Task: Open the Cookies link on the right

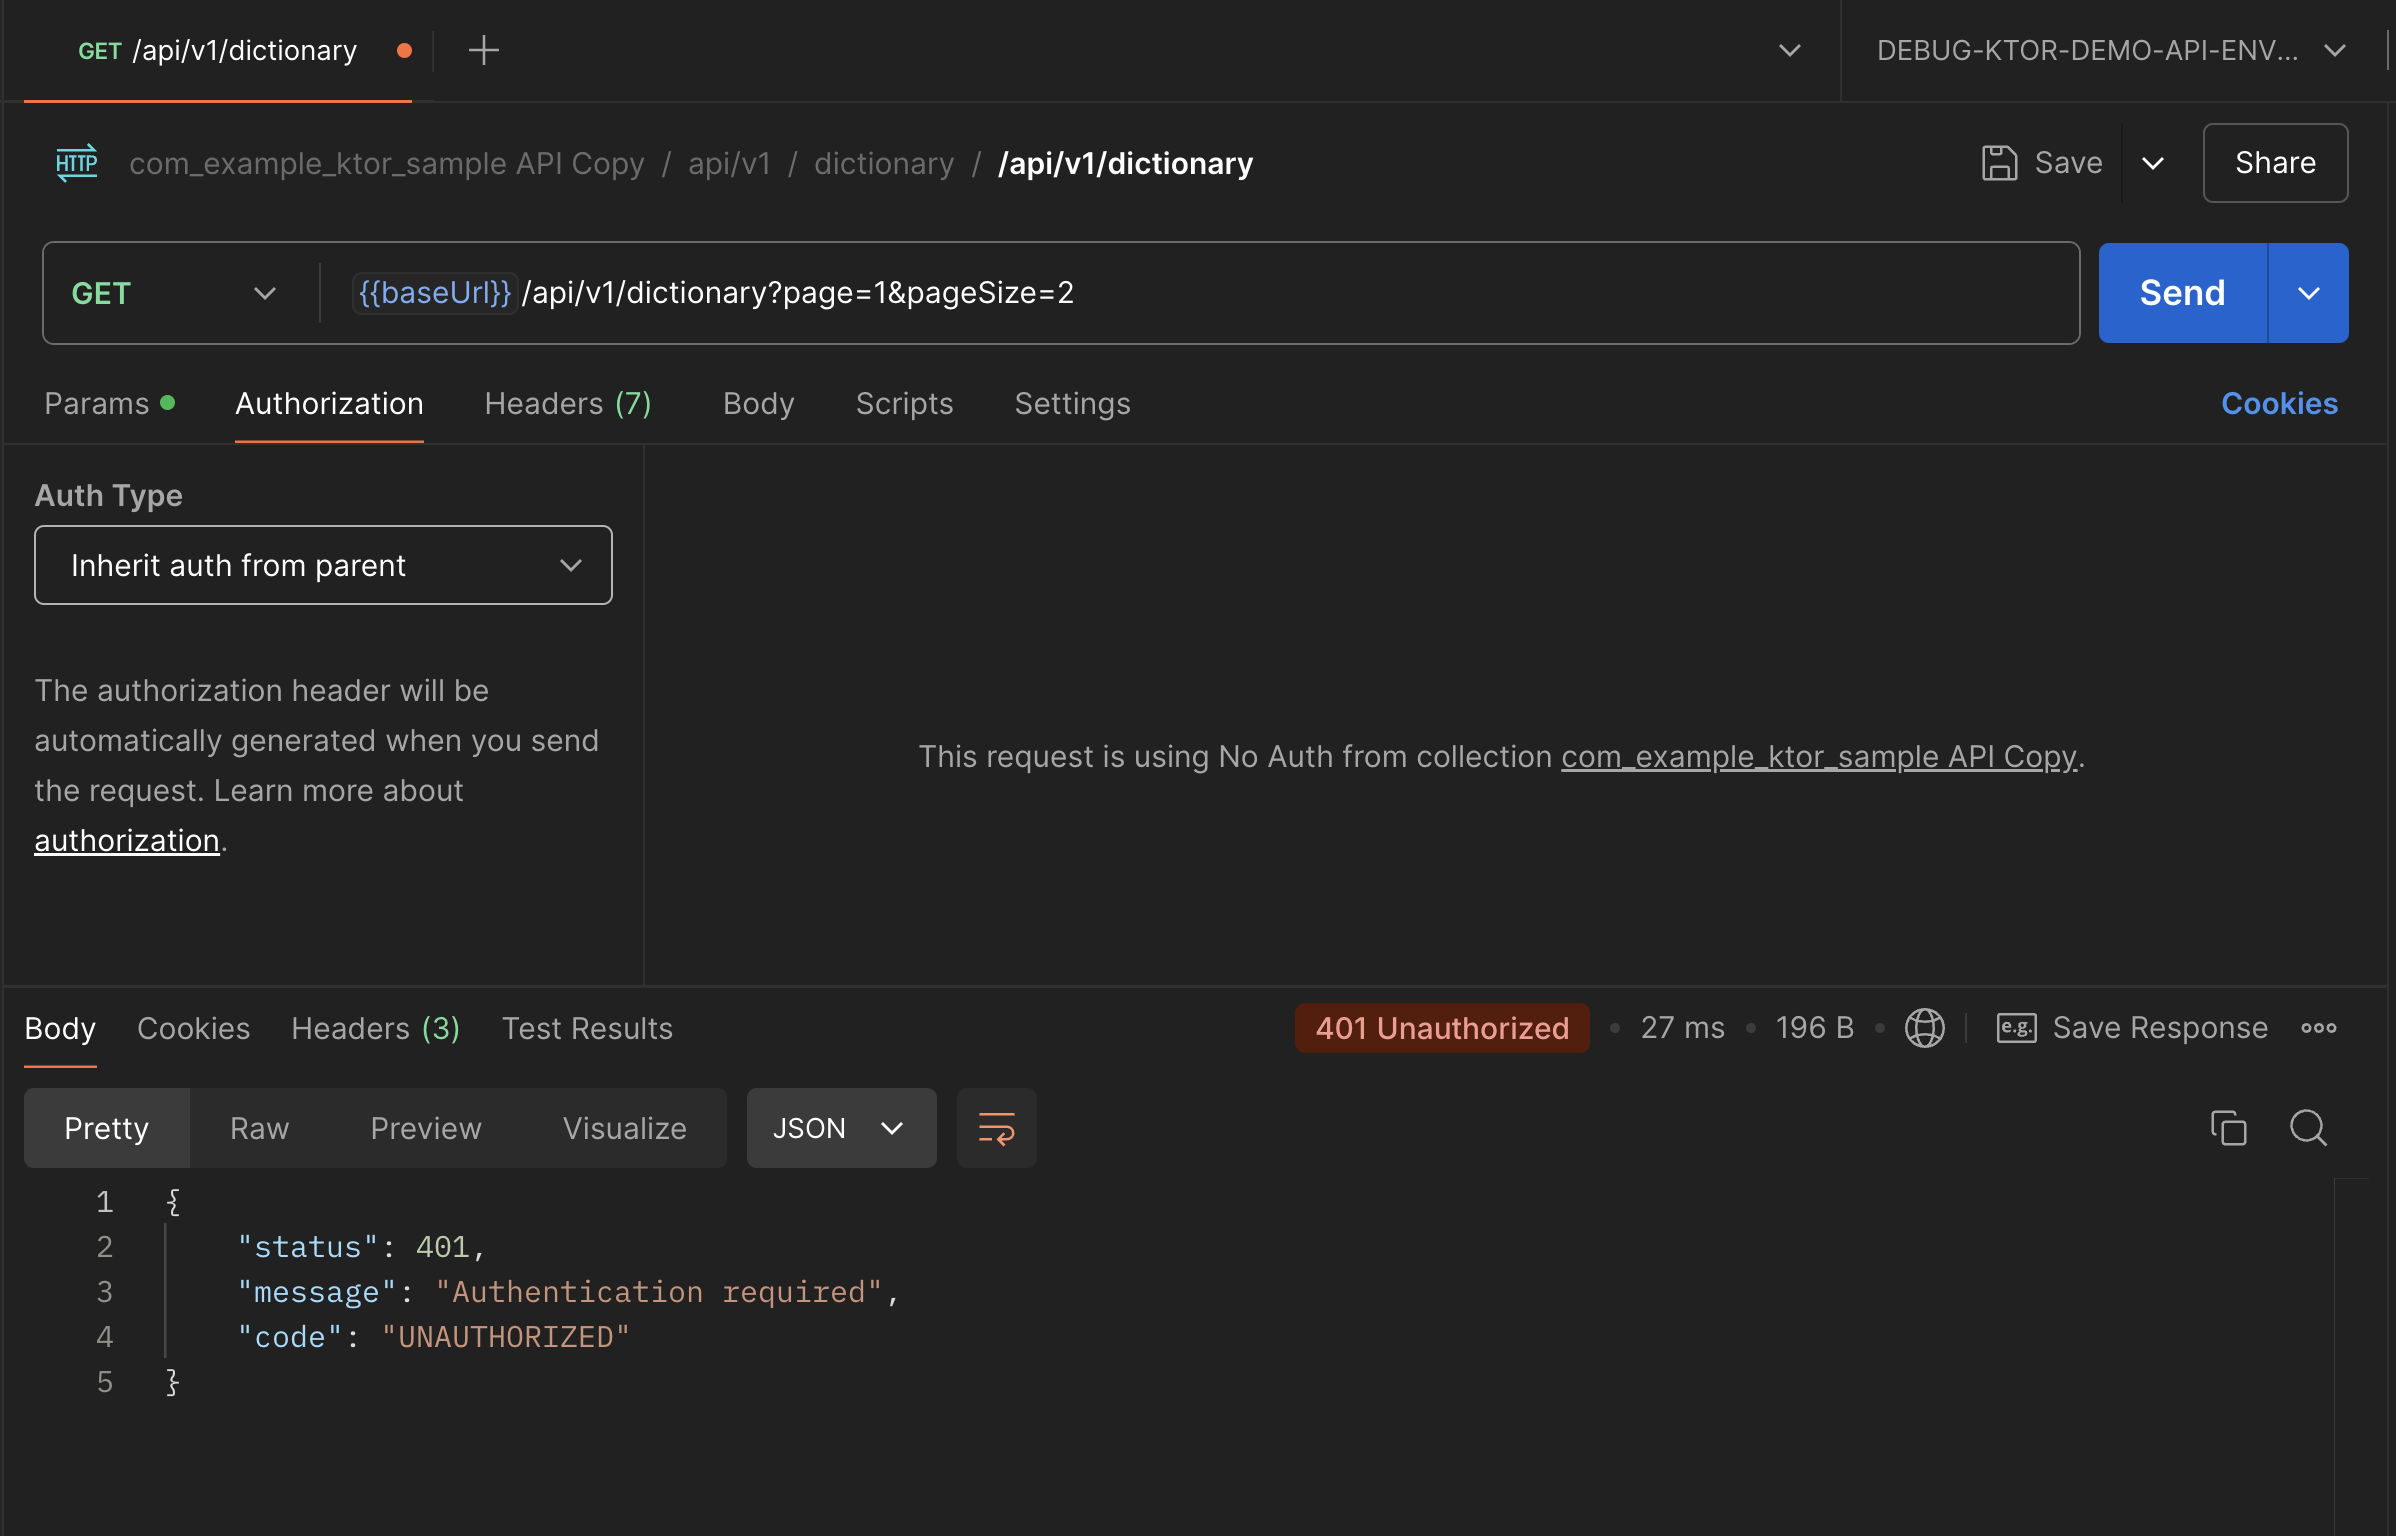Action: 2279,403
